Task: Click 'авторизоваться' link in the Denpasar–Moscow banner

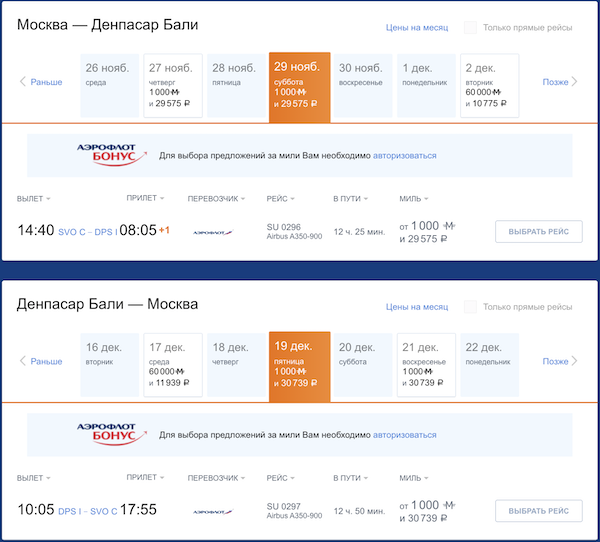Action: pyautogui.click(x=404, y=435)
